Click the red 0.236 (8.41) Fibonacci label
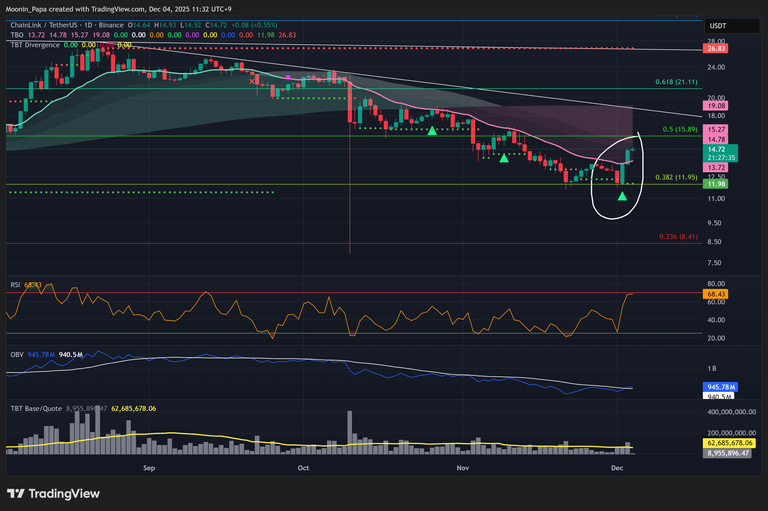Image resolution: width=768 pixels, height=511 pixels. (x=679, y=237)
